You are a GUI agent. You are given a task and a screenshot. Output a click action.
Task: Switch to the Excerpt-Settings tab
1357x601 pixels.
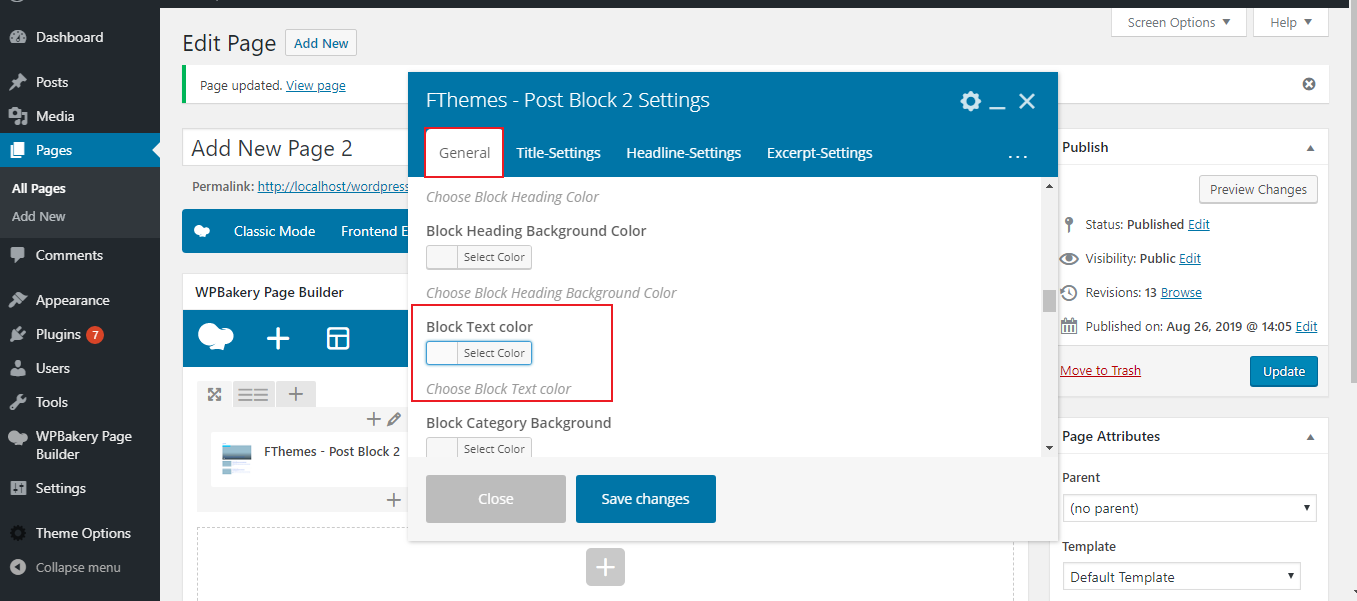pyautogui.click(x=819, y=153)
